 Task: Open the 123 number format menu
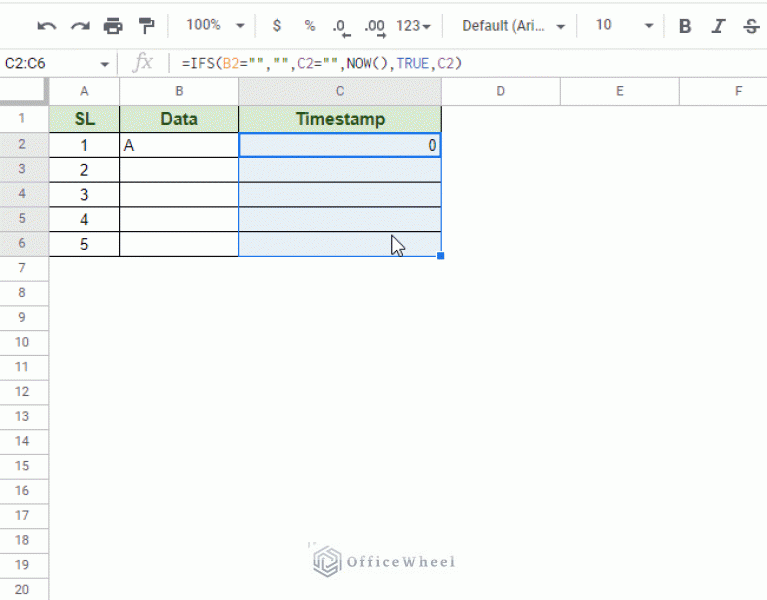click(x=413, y=26)
